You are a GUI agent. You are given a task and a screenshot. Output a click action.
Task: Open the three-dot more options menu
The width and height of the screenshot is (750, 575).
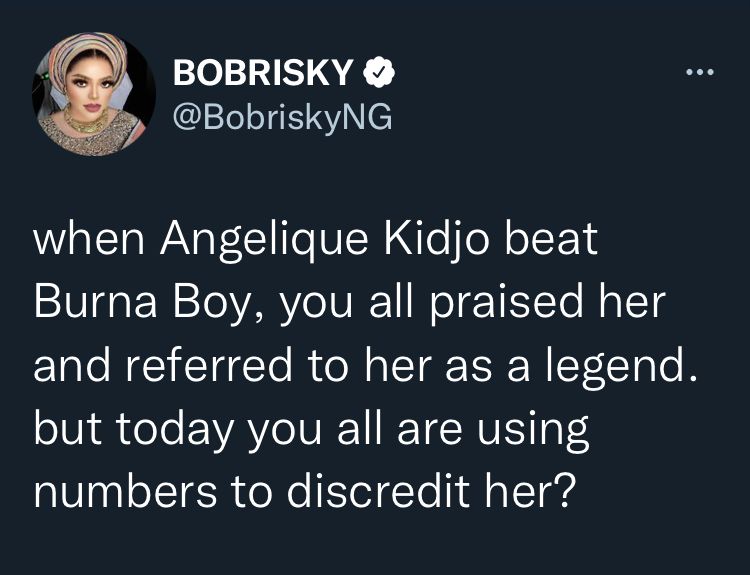[x=700, y=72]
